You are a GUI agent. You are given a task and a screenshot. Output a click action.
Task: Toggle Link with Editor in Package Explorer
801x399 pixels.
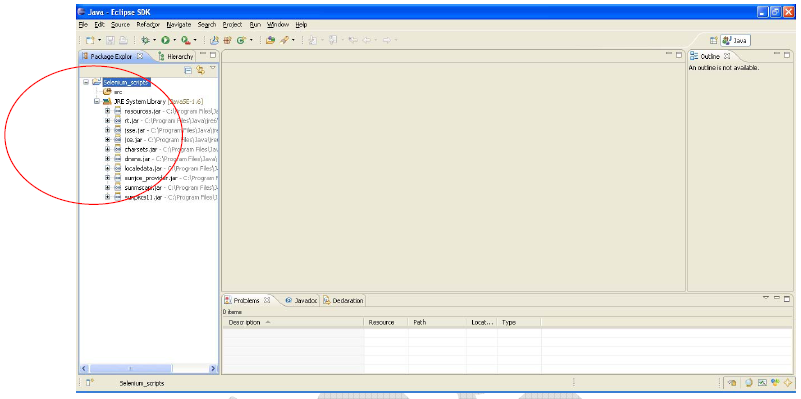200,70
